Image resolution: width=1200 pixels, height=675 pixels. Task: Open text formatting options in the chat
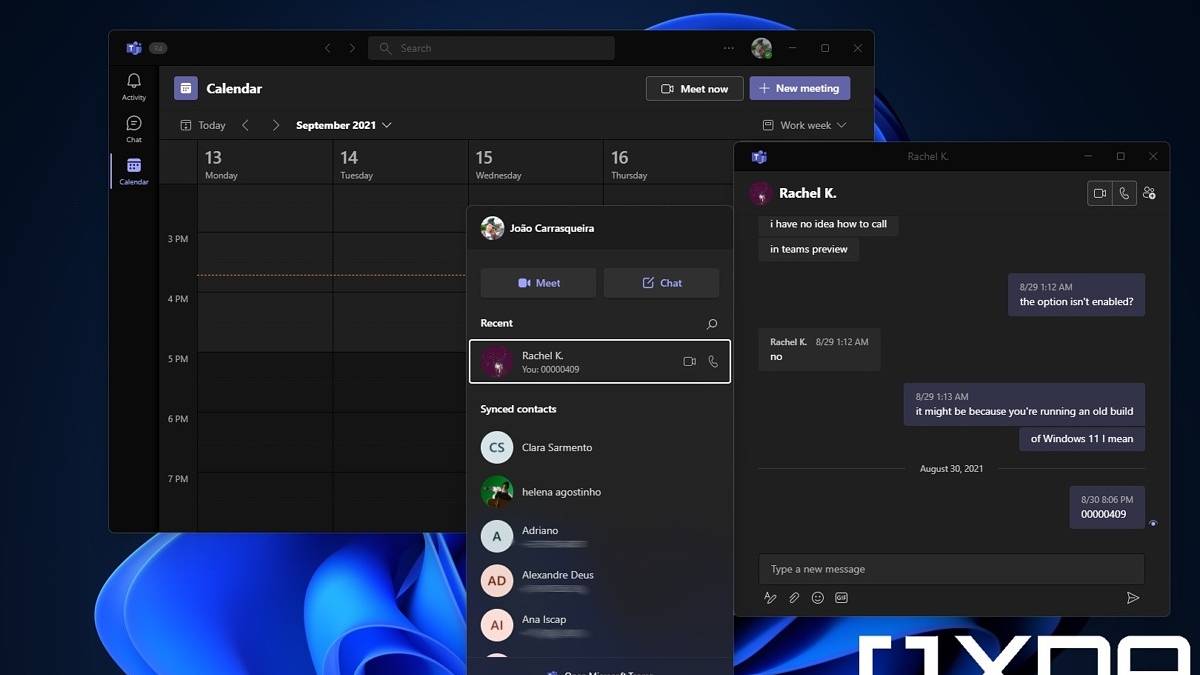tap(770, 598)
